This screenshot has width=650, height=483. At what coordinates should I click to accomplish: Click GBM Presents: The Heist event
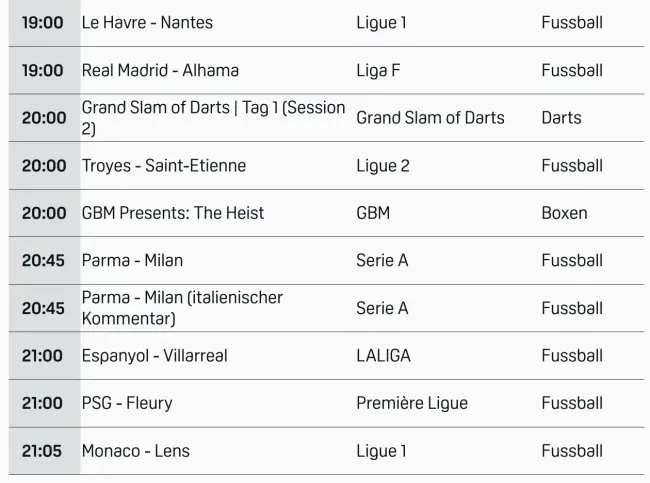[x=172, y=213]
